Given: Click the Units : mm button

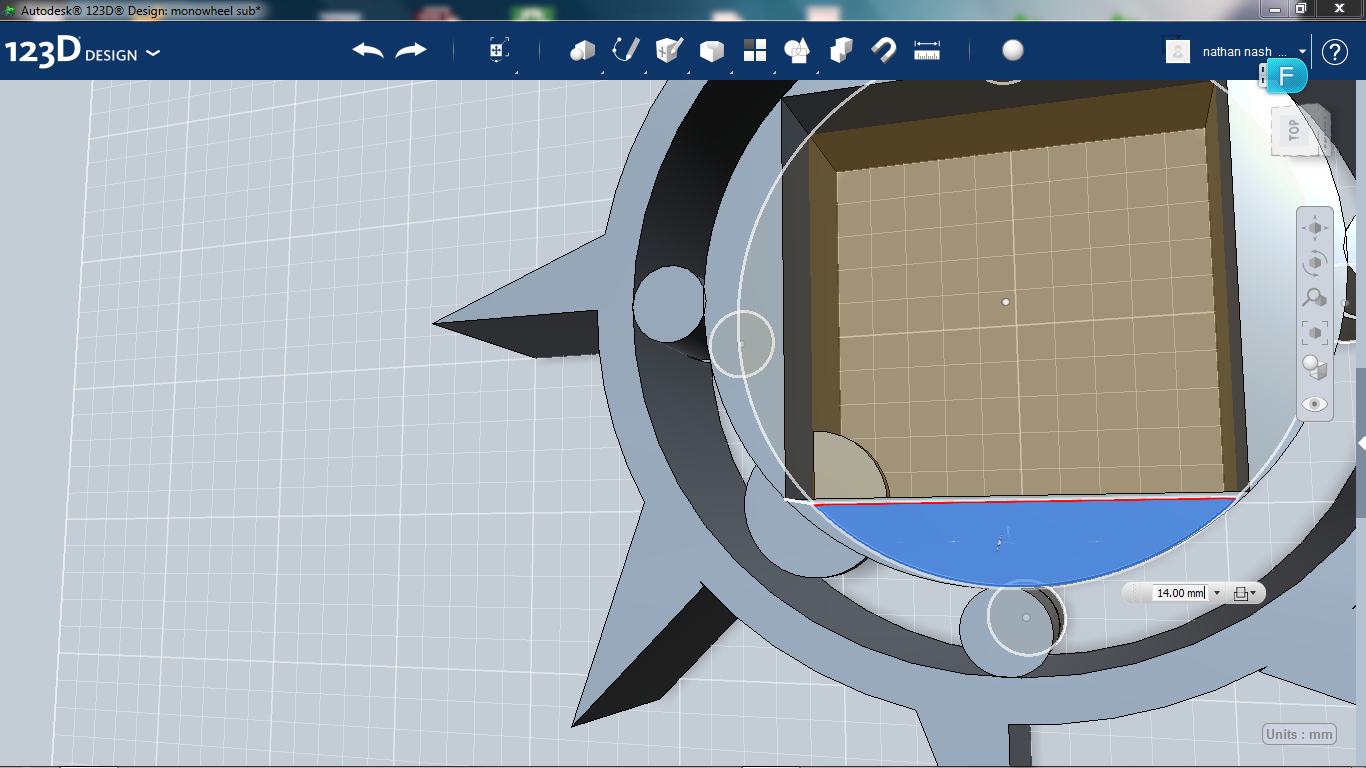Looking at the screenshot, I should pyautogui.click(x=1300, y=734).
